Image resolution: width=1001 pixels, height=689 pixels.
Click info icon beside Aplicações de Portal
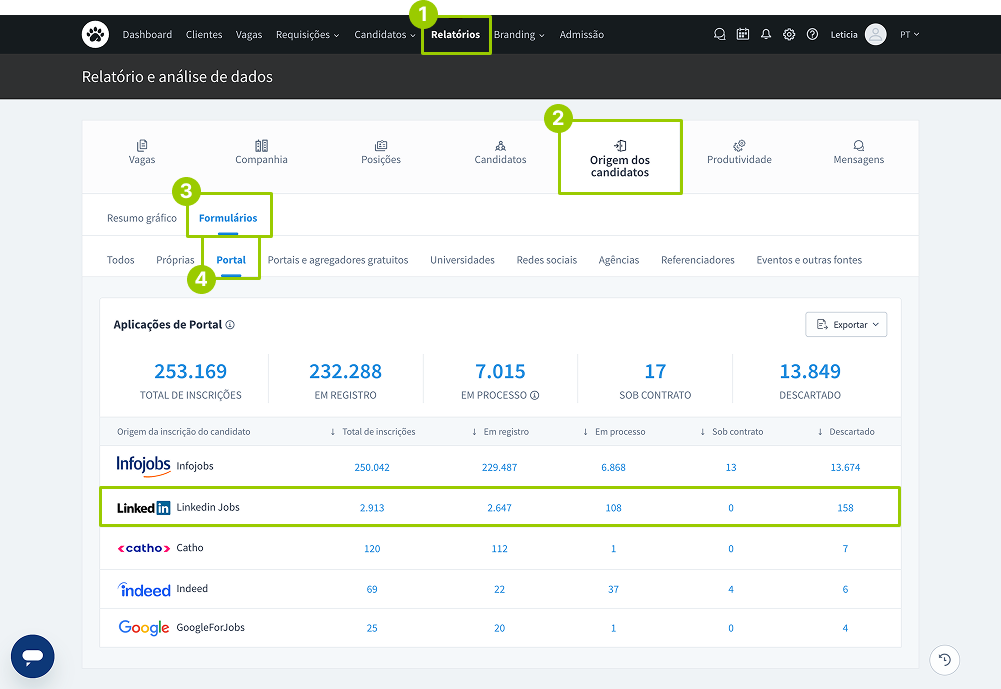tap(230, 325)
